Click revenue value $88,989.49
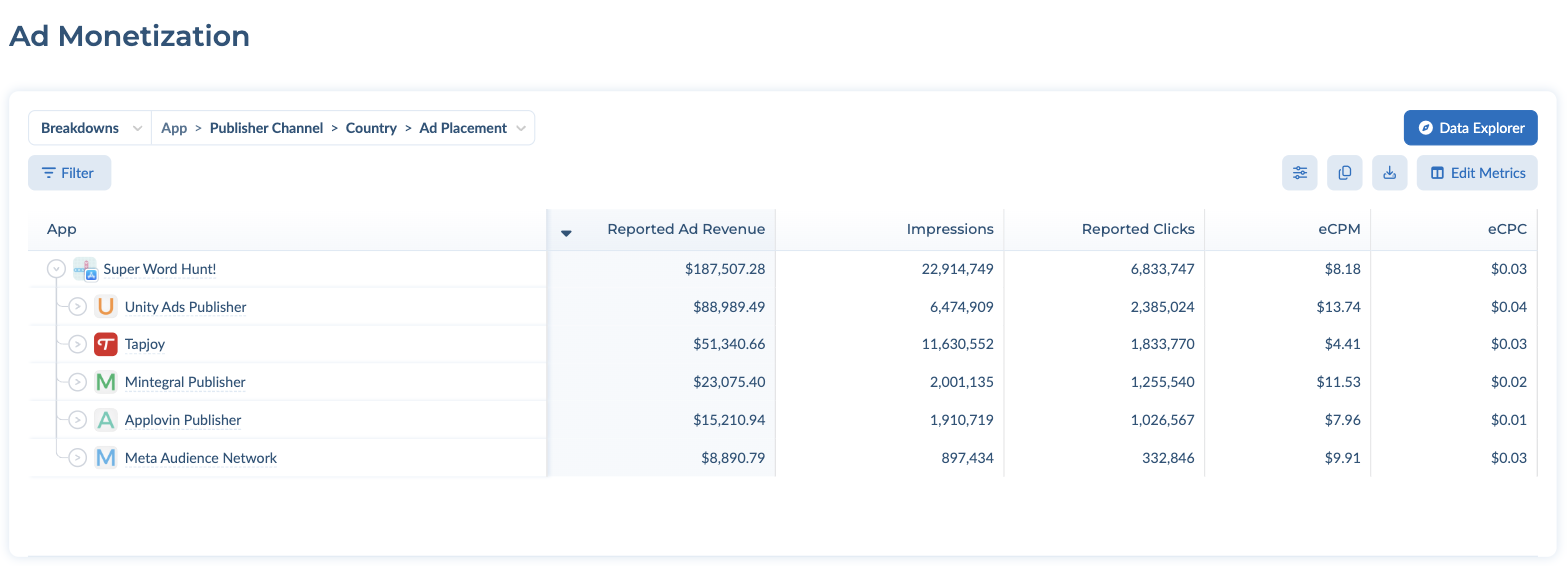1567x566 pixels. (729, 307)
